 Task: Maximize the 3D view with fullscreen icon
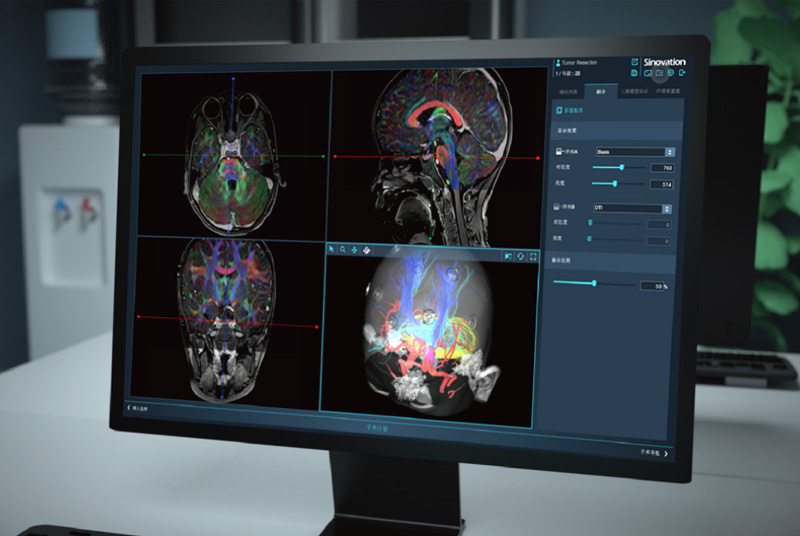coord(533,257)
